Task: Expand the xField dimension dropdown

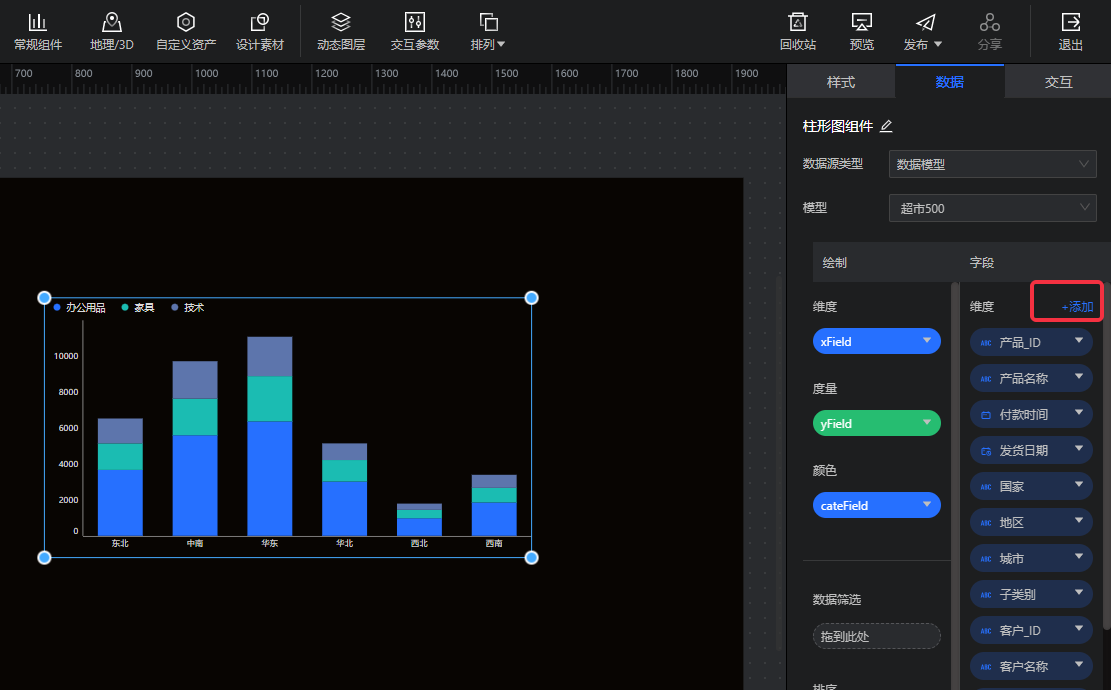Action: [x=876, y=341]
